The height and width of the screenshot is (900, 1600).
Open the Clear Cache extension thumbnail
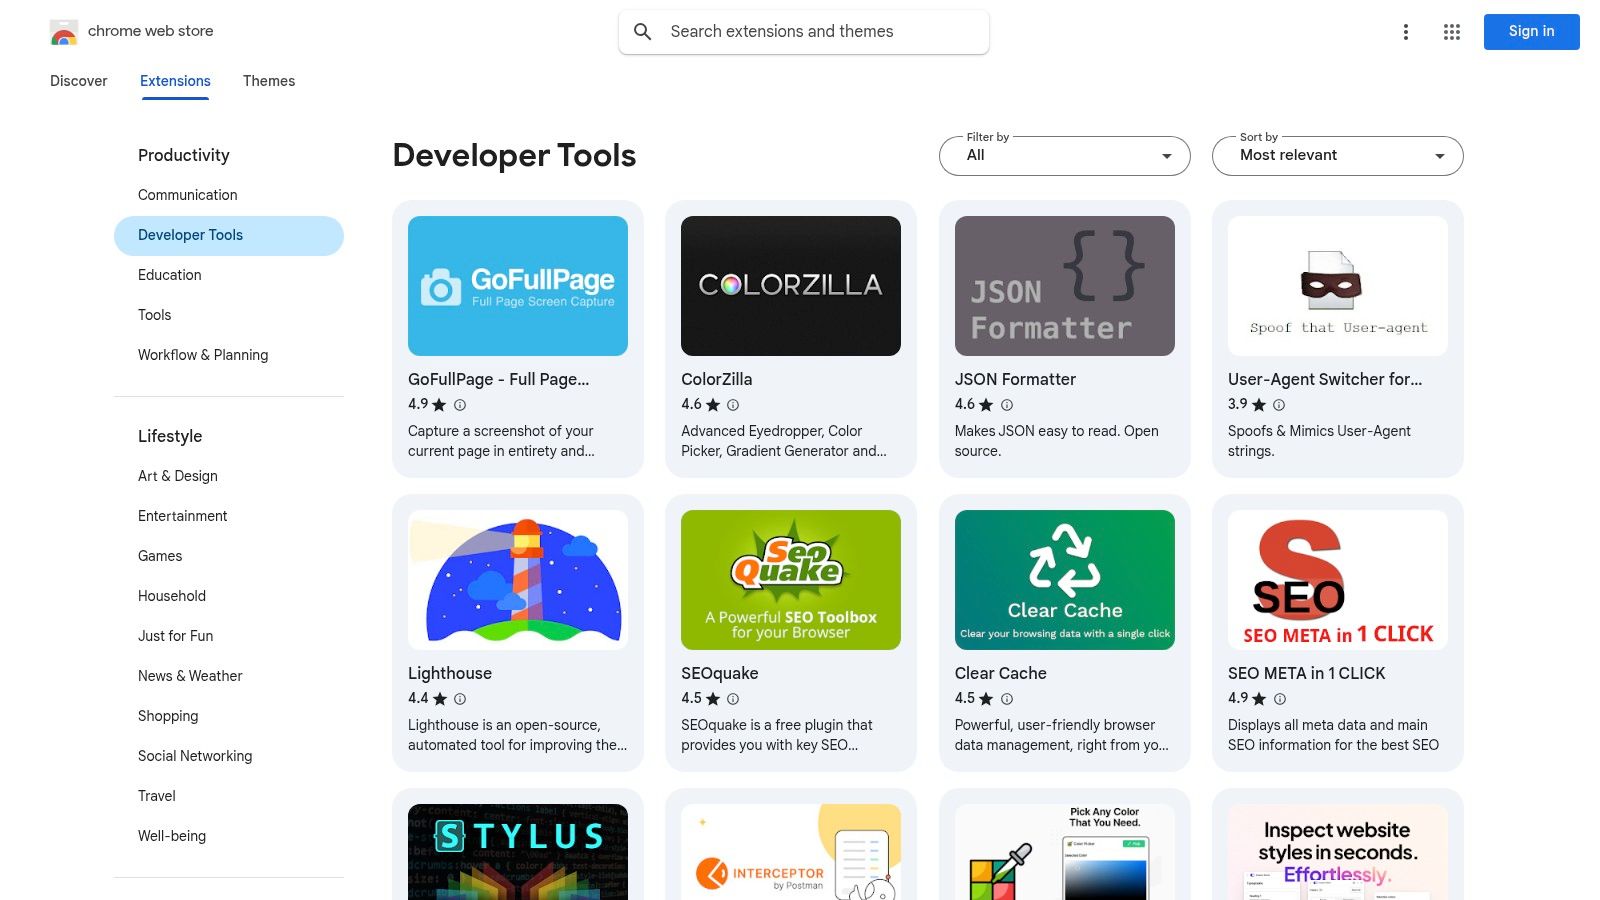[1064, 580]
